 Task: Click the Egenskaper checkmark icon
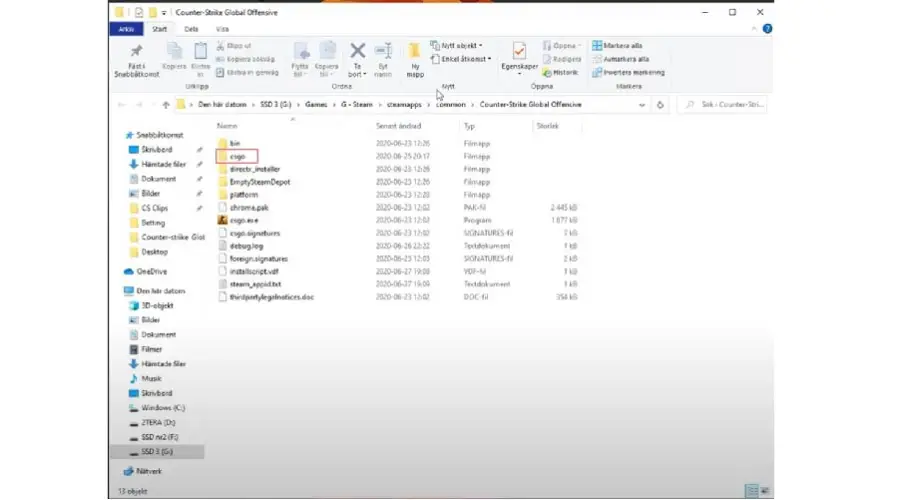pyautogui.click(x=519, y=51)
